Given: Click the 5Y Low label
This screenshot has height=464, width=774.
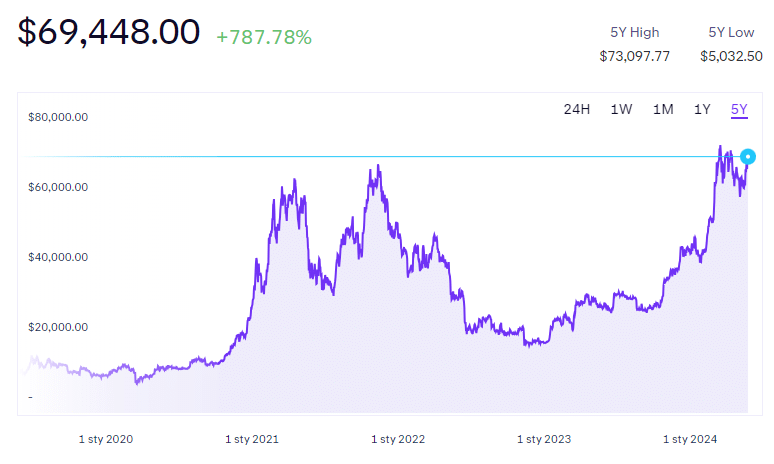Looking at the screenshot, I should (x=731, y=32).
